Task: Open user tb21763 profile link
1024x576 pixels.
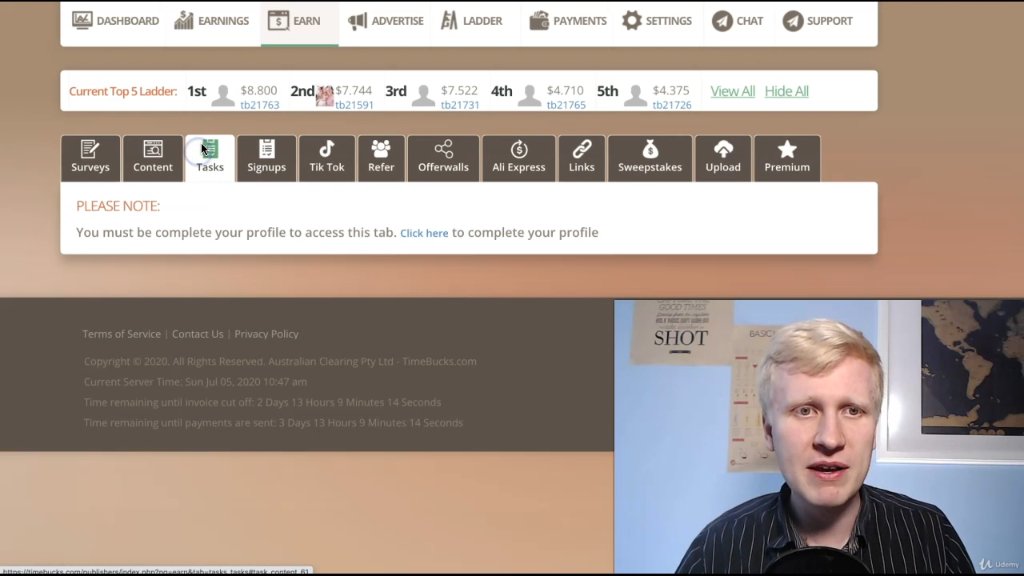Action: coord(259,105)
